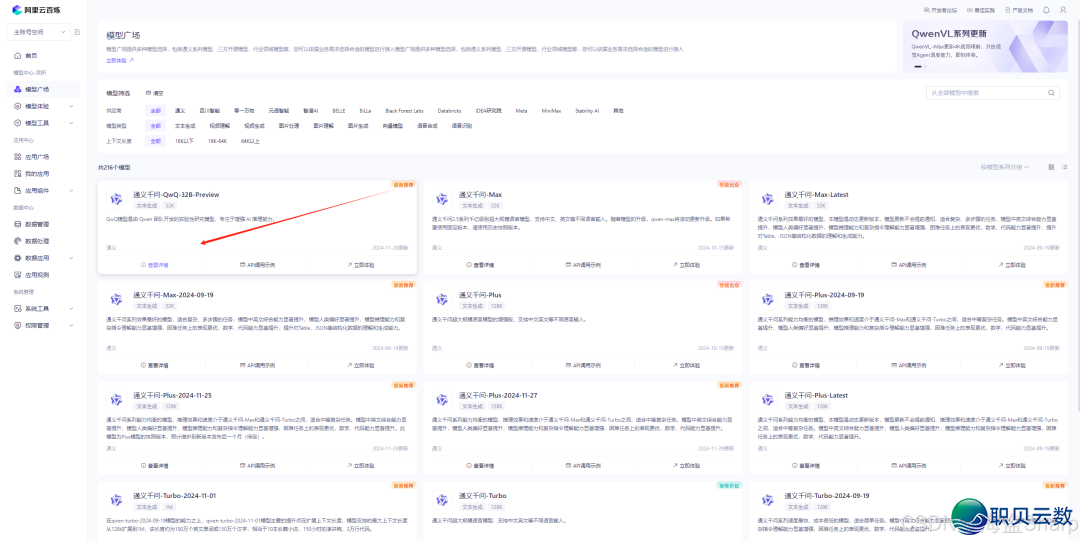The height and width of the screenshot is (541, 1080).
Task: Click the 通义千问-Turbo card title
Action: pyautogui.click(x=483, y=496)
